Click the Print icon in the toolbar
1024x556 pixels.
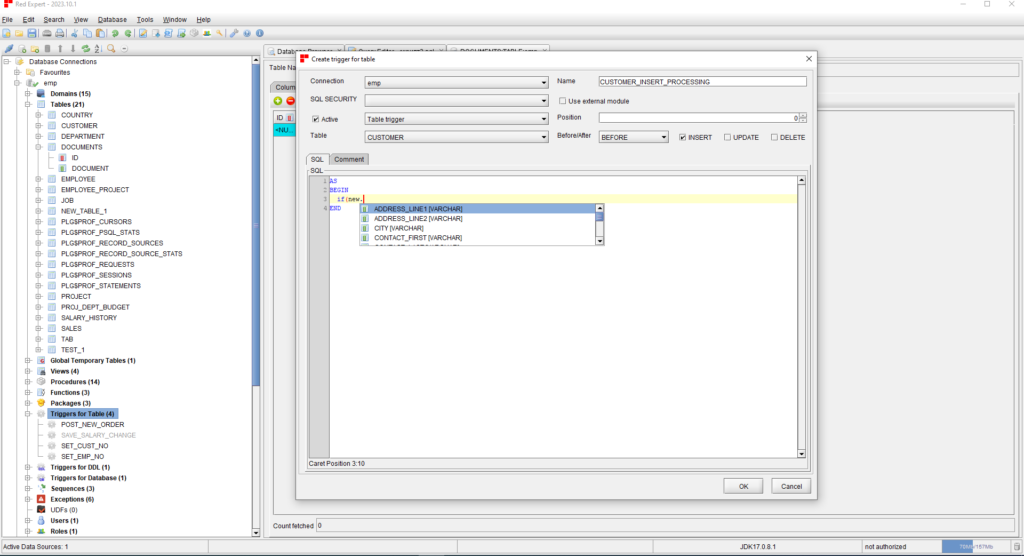point(60,33)
